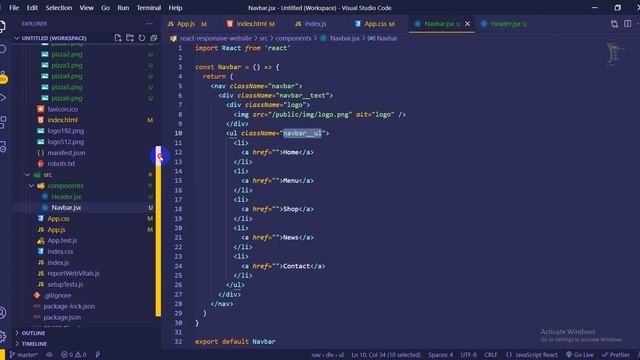Viewport: 640px width, 360px height.
Task: Click the Go Live status button
Action: pos(580,355)
